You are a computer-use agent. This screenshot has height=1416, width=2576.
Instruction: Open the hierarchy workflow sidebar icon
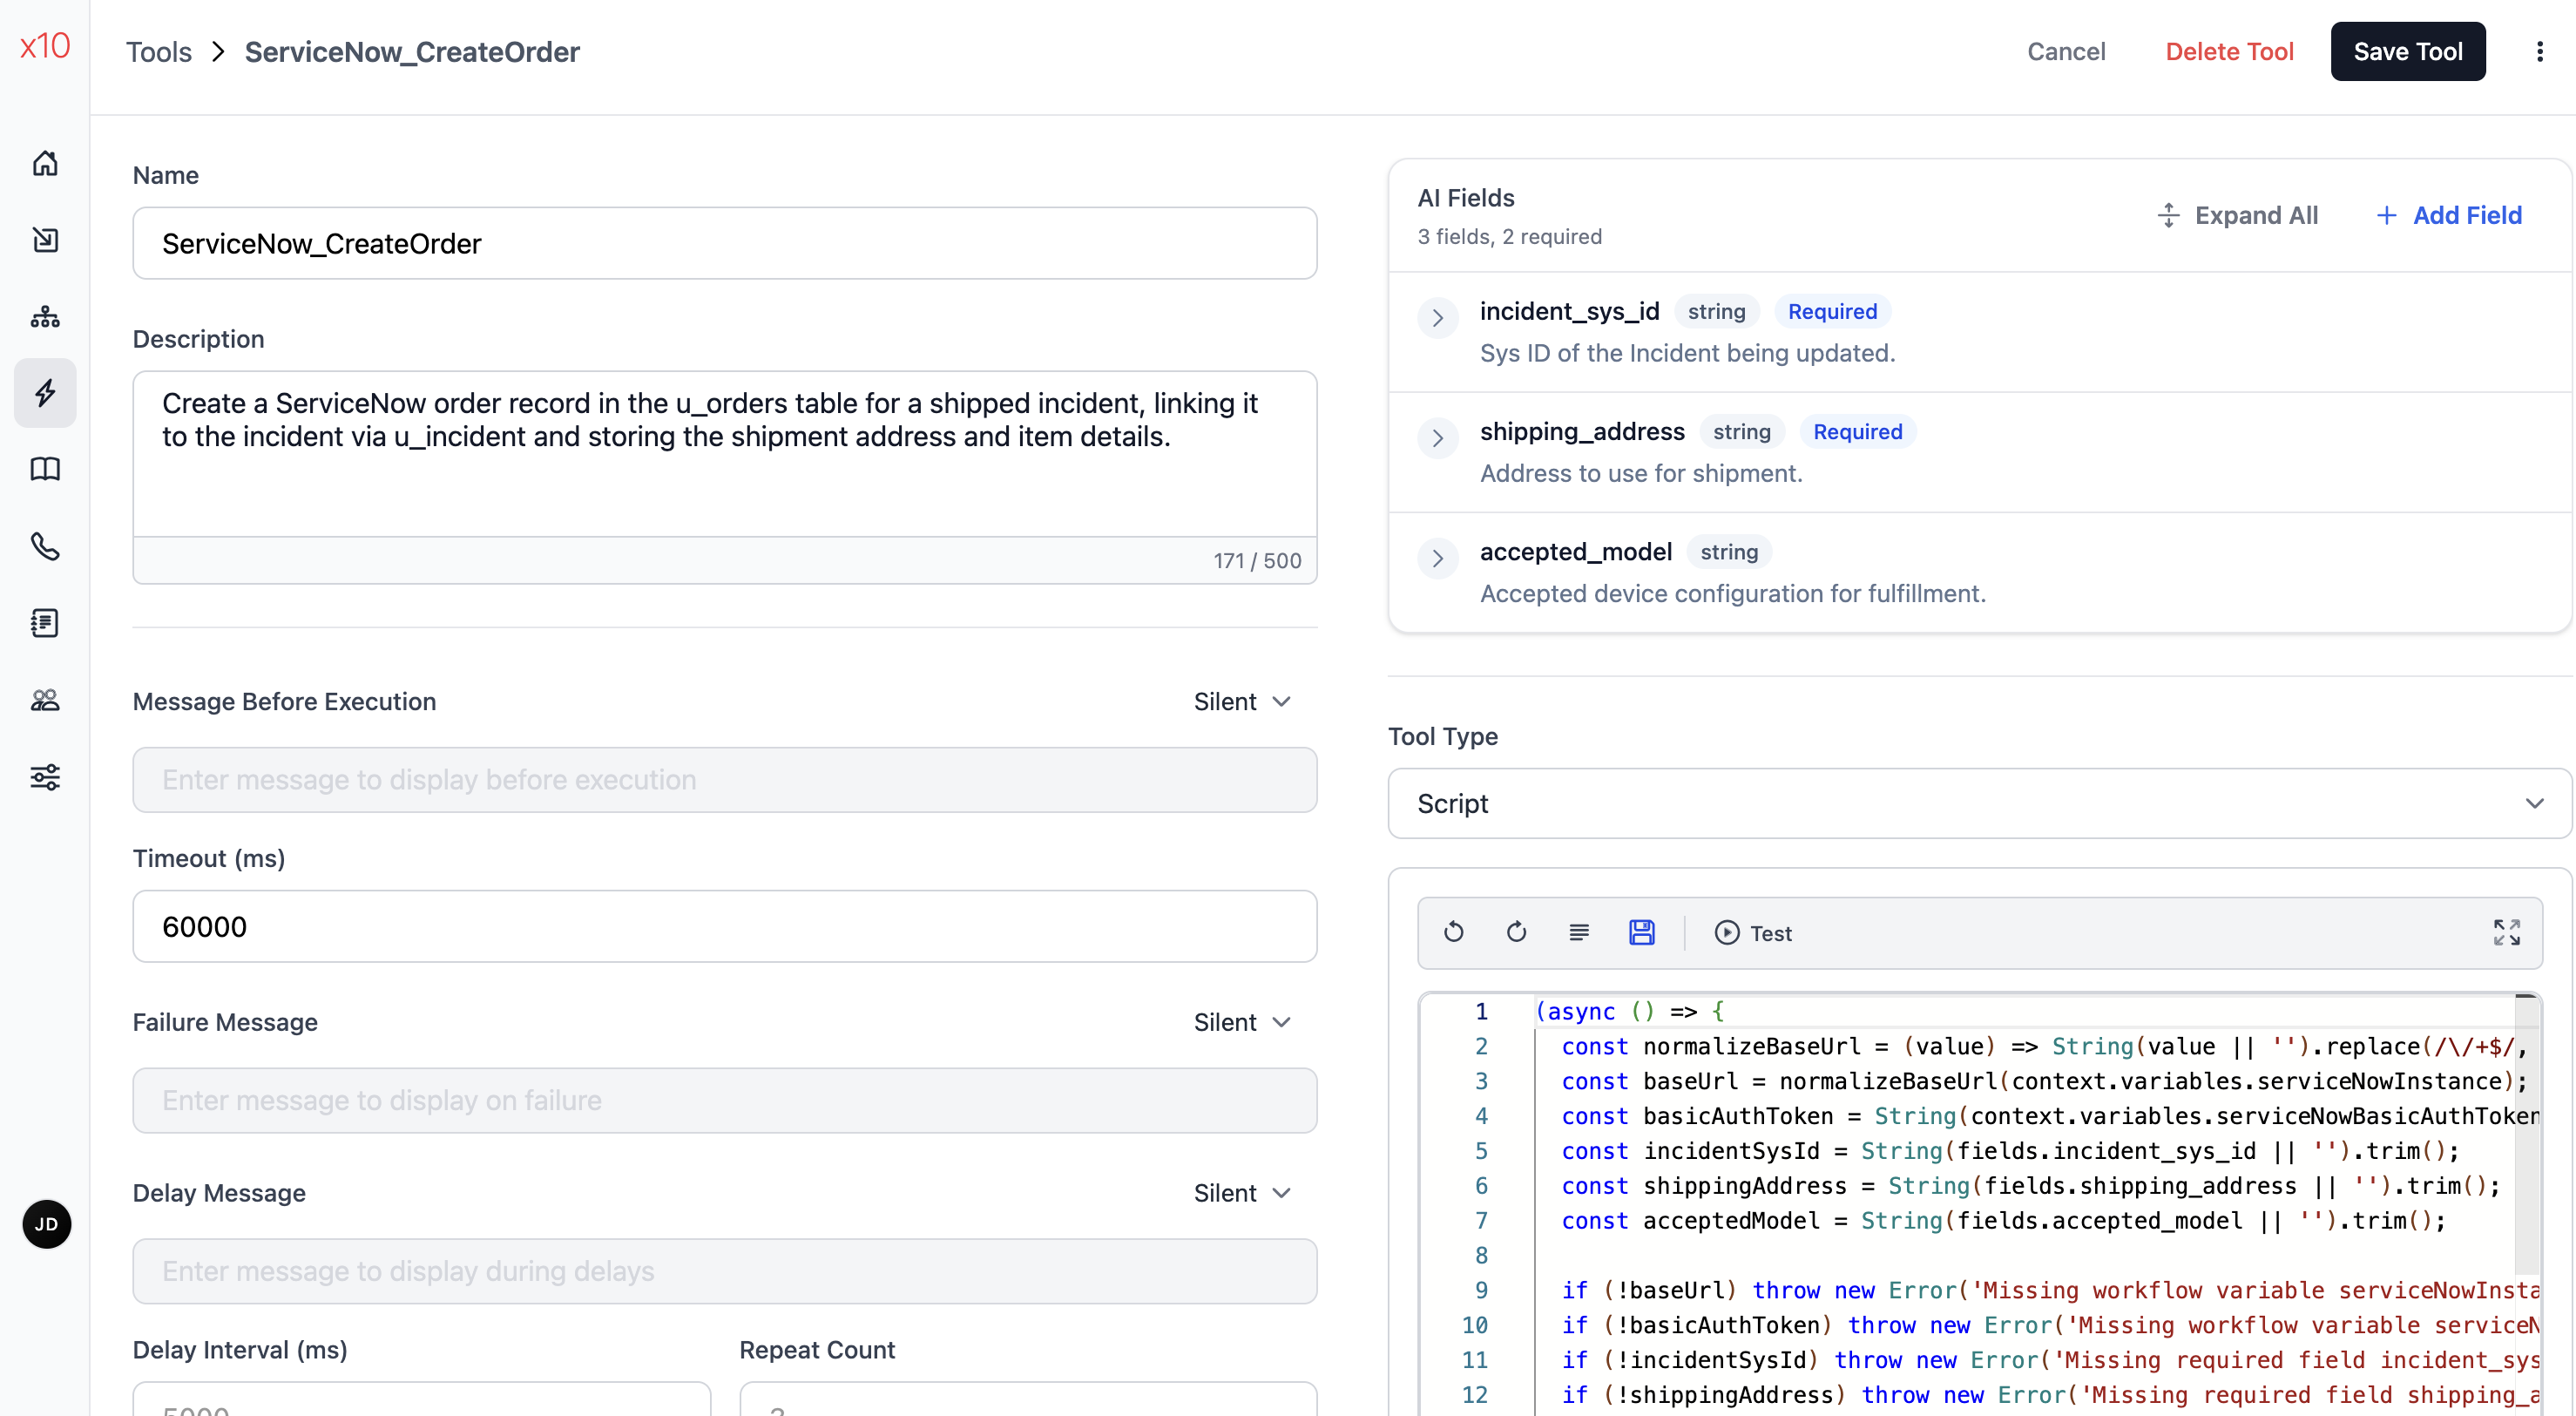tap(45, 317)
